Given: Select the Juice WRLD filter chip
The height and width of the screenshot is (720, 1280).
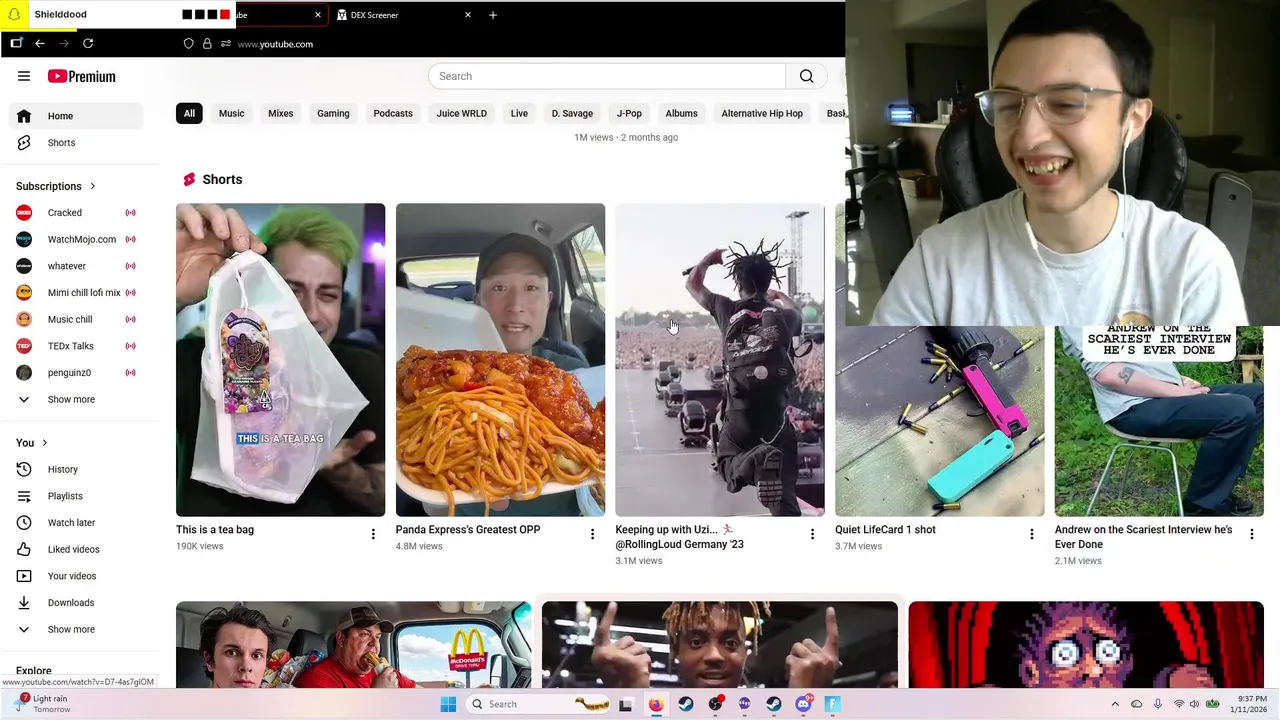Looking at the screenshot, I should (461, 113).
